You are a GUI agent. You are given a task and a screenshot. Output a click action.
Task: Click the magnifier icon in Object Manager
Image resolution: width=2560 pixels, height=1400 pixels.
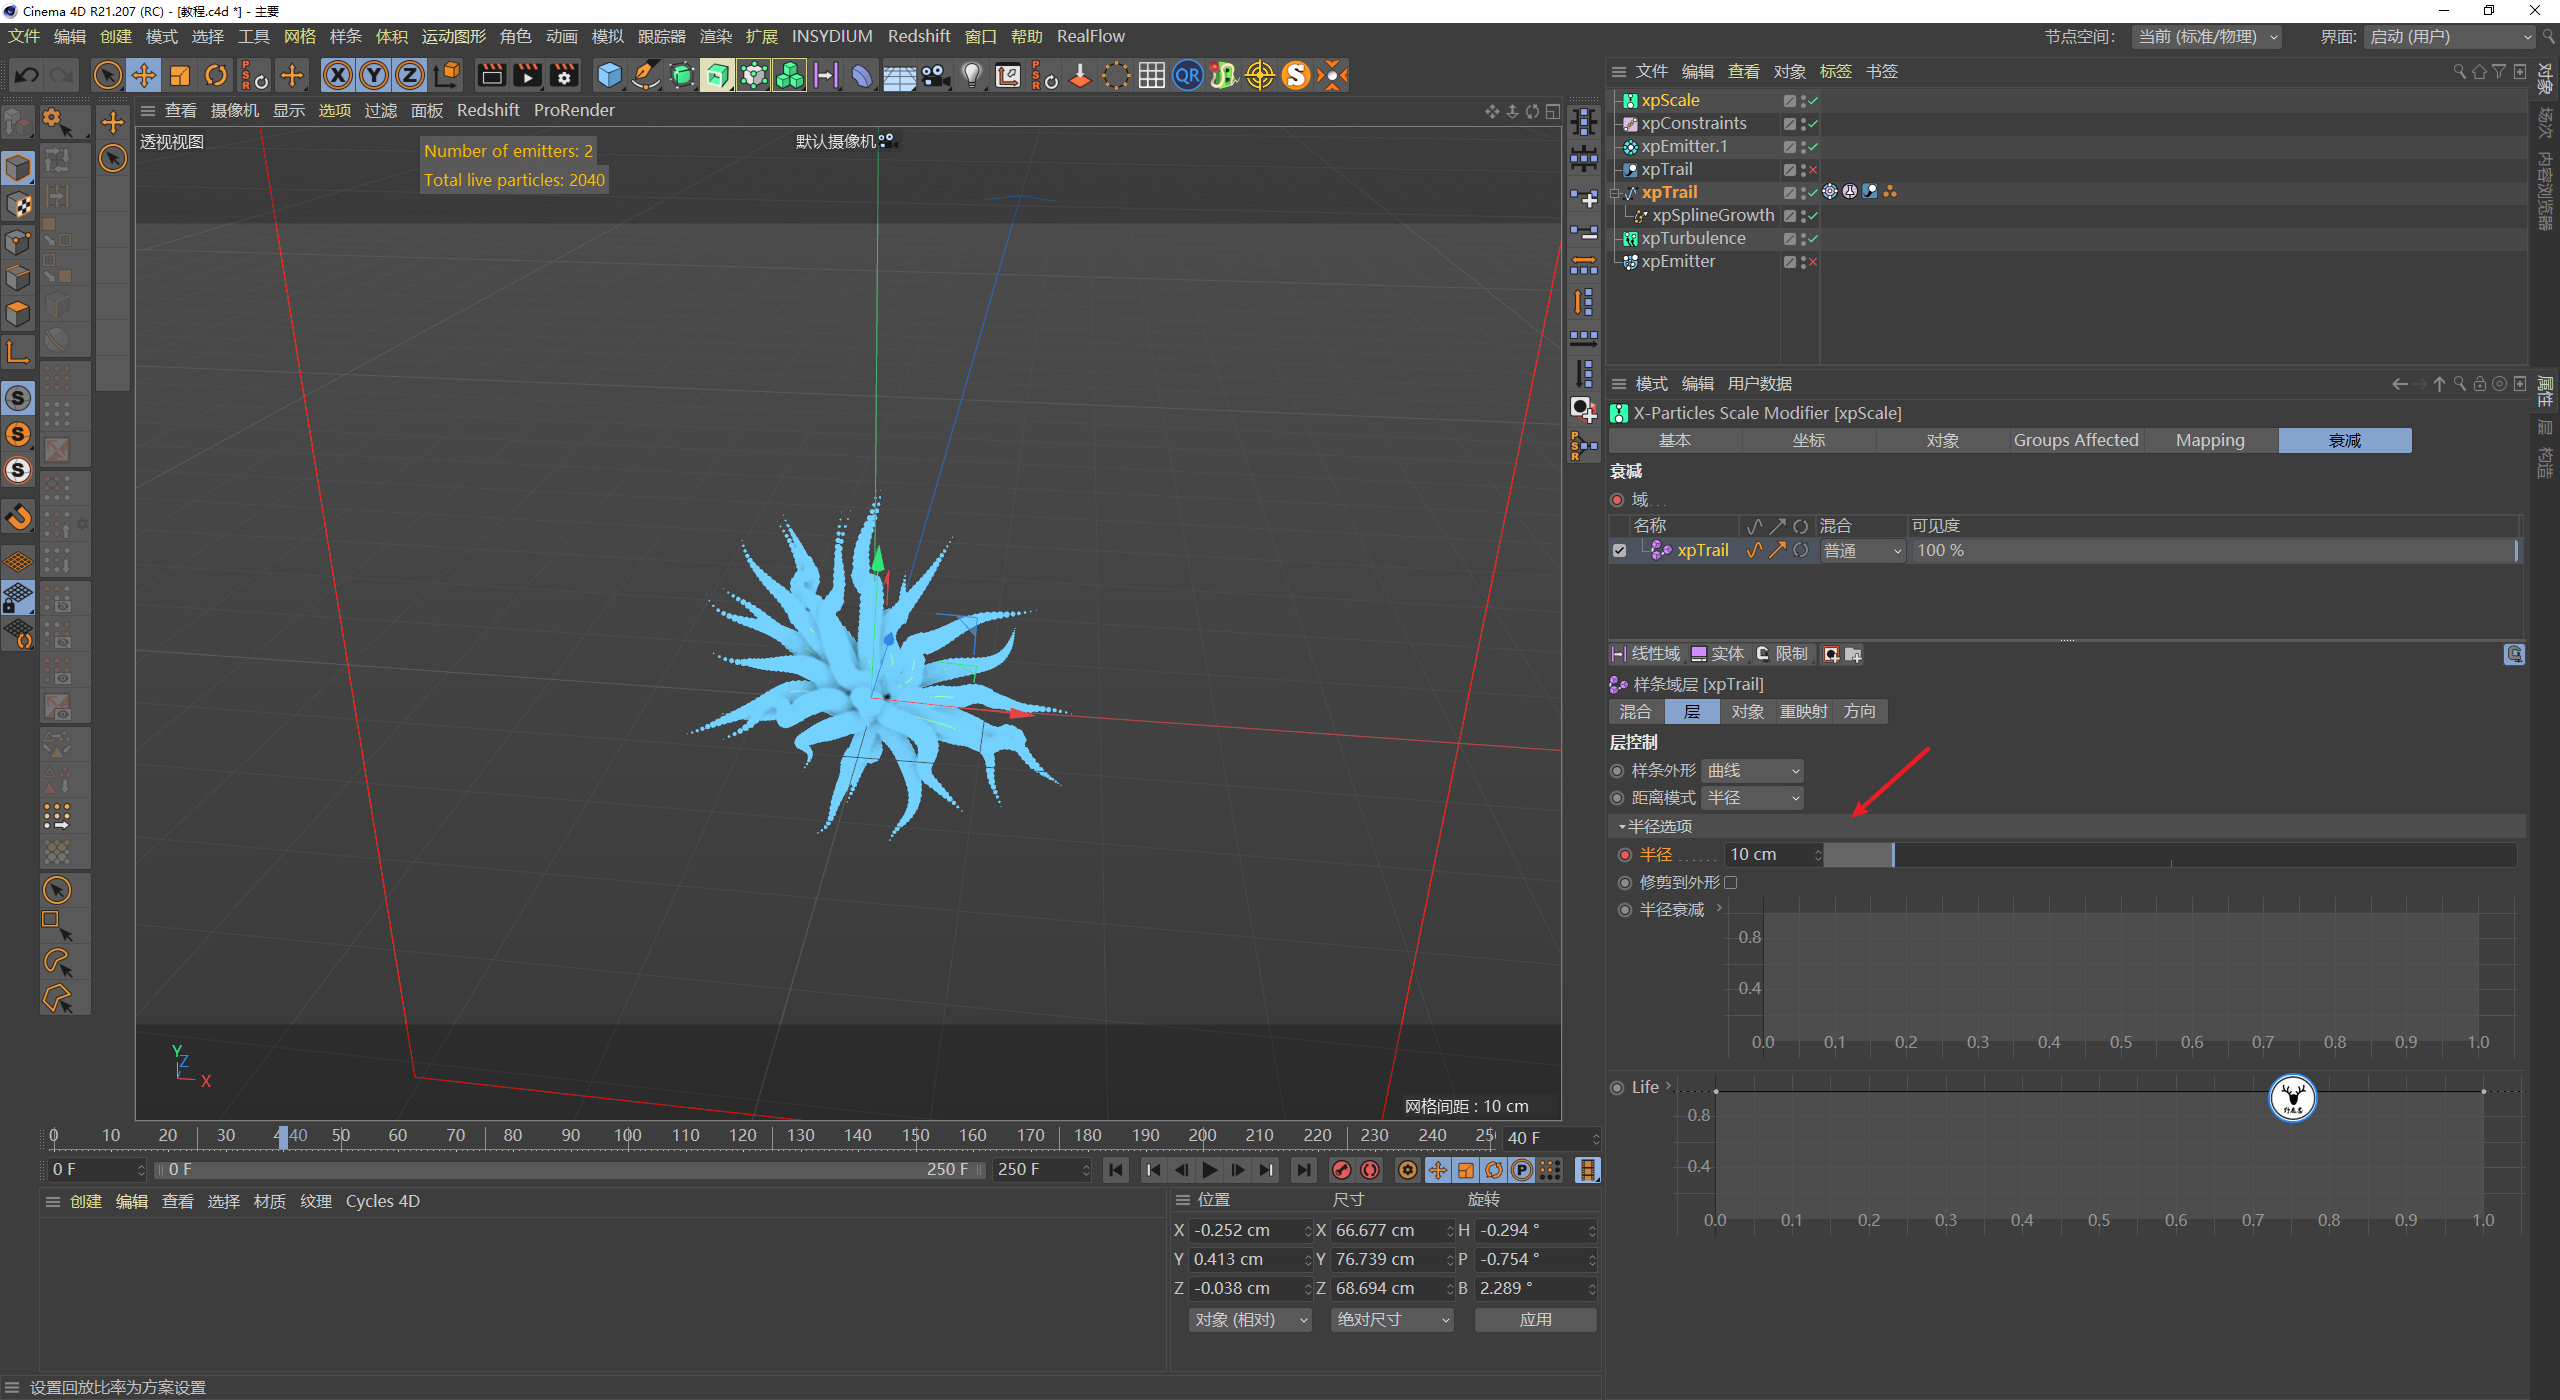(2459, 72)
